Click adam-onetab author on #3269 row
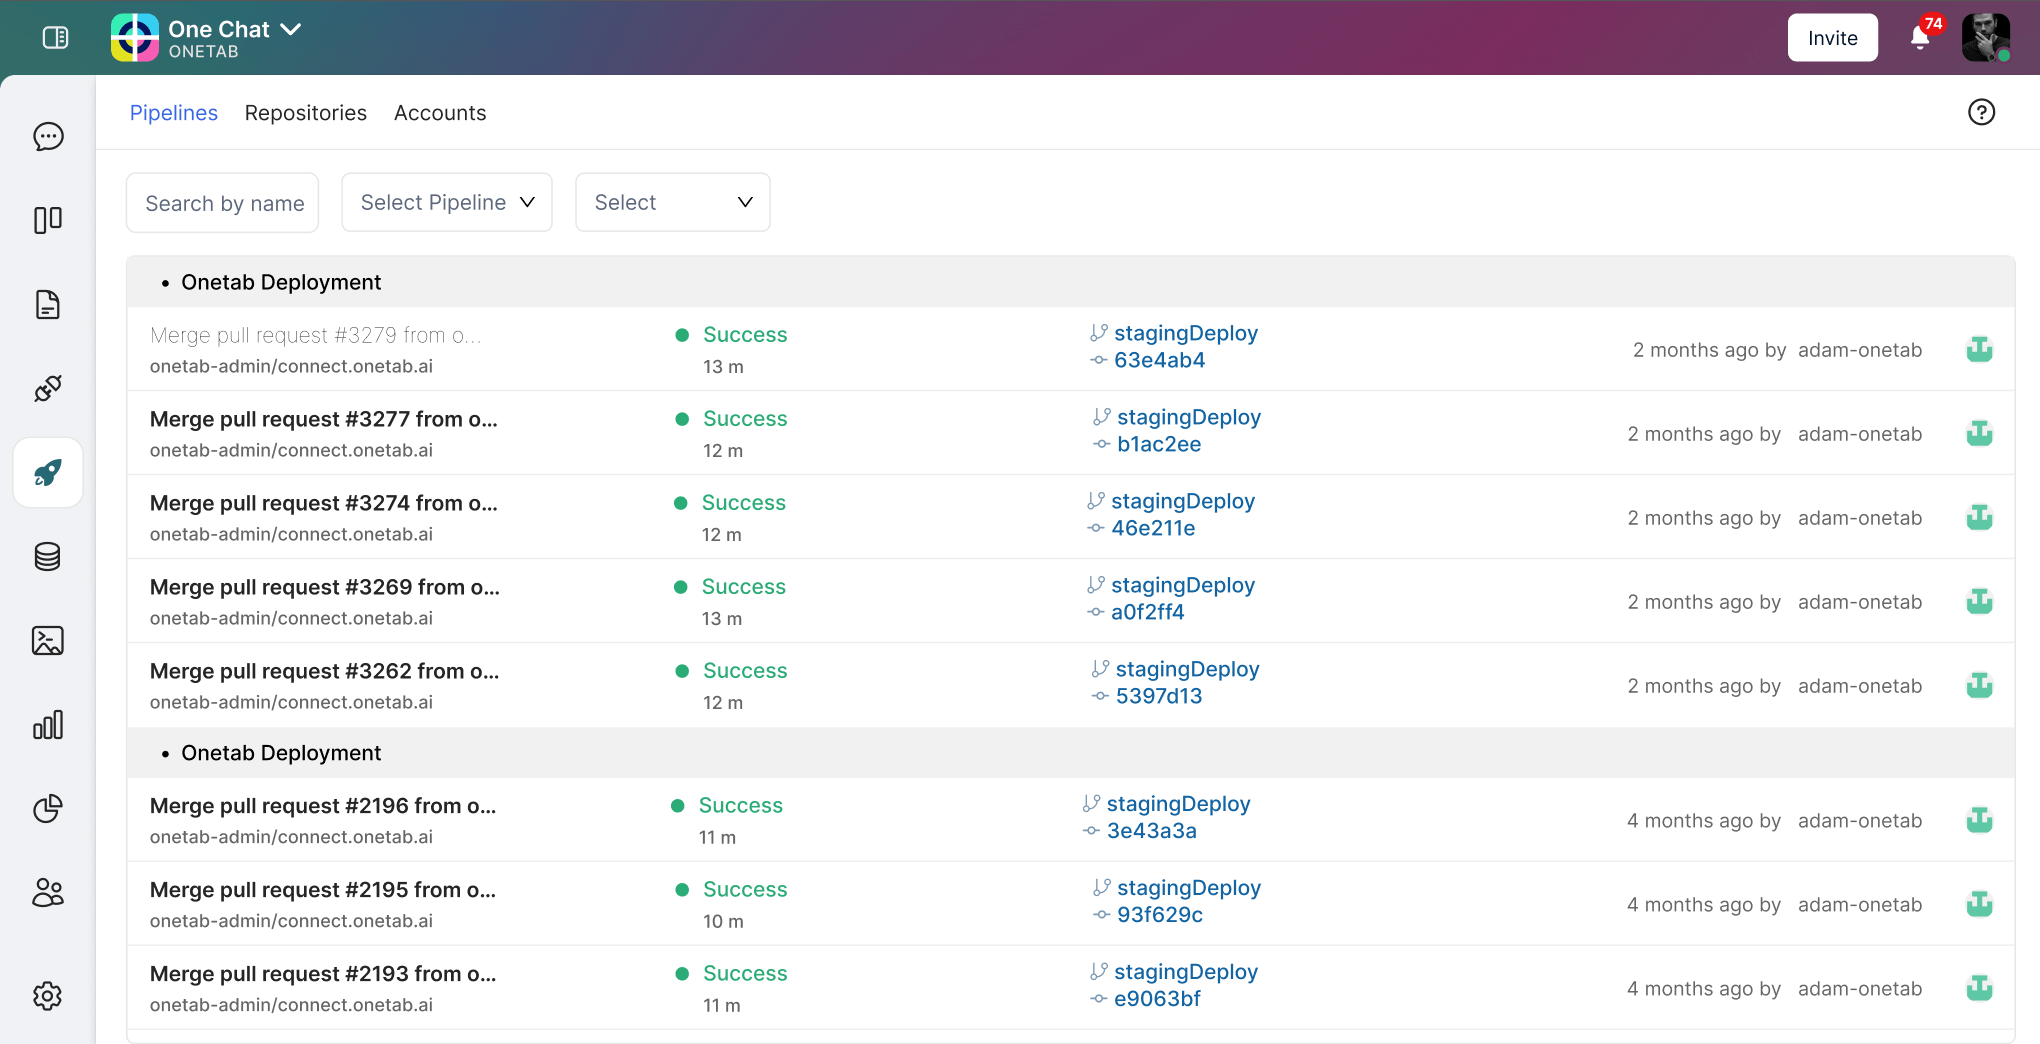This screenshot has width=2040, height=1044. [1860, 602]
